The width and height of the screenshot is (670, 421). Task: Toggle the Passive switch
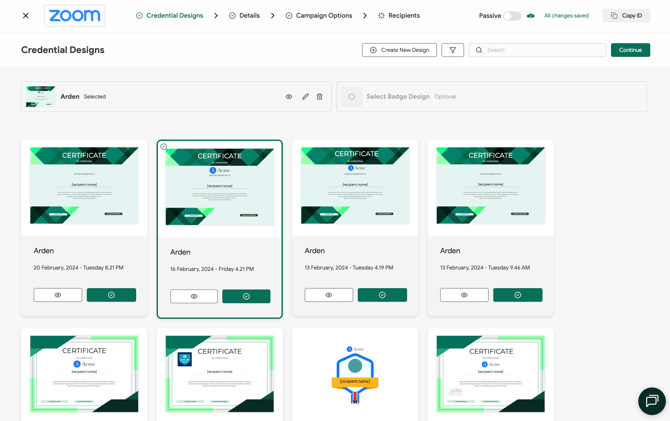tap(512, 16)
